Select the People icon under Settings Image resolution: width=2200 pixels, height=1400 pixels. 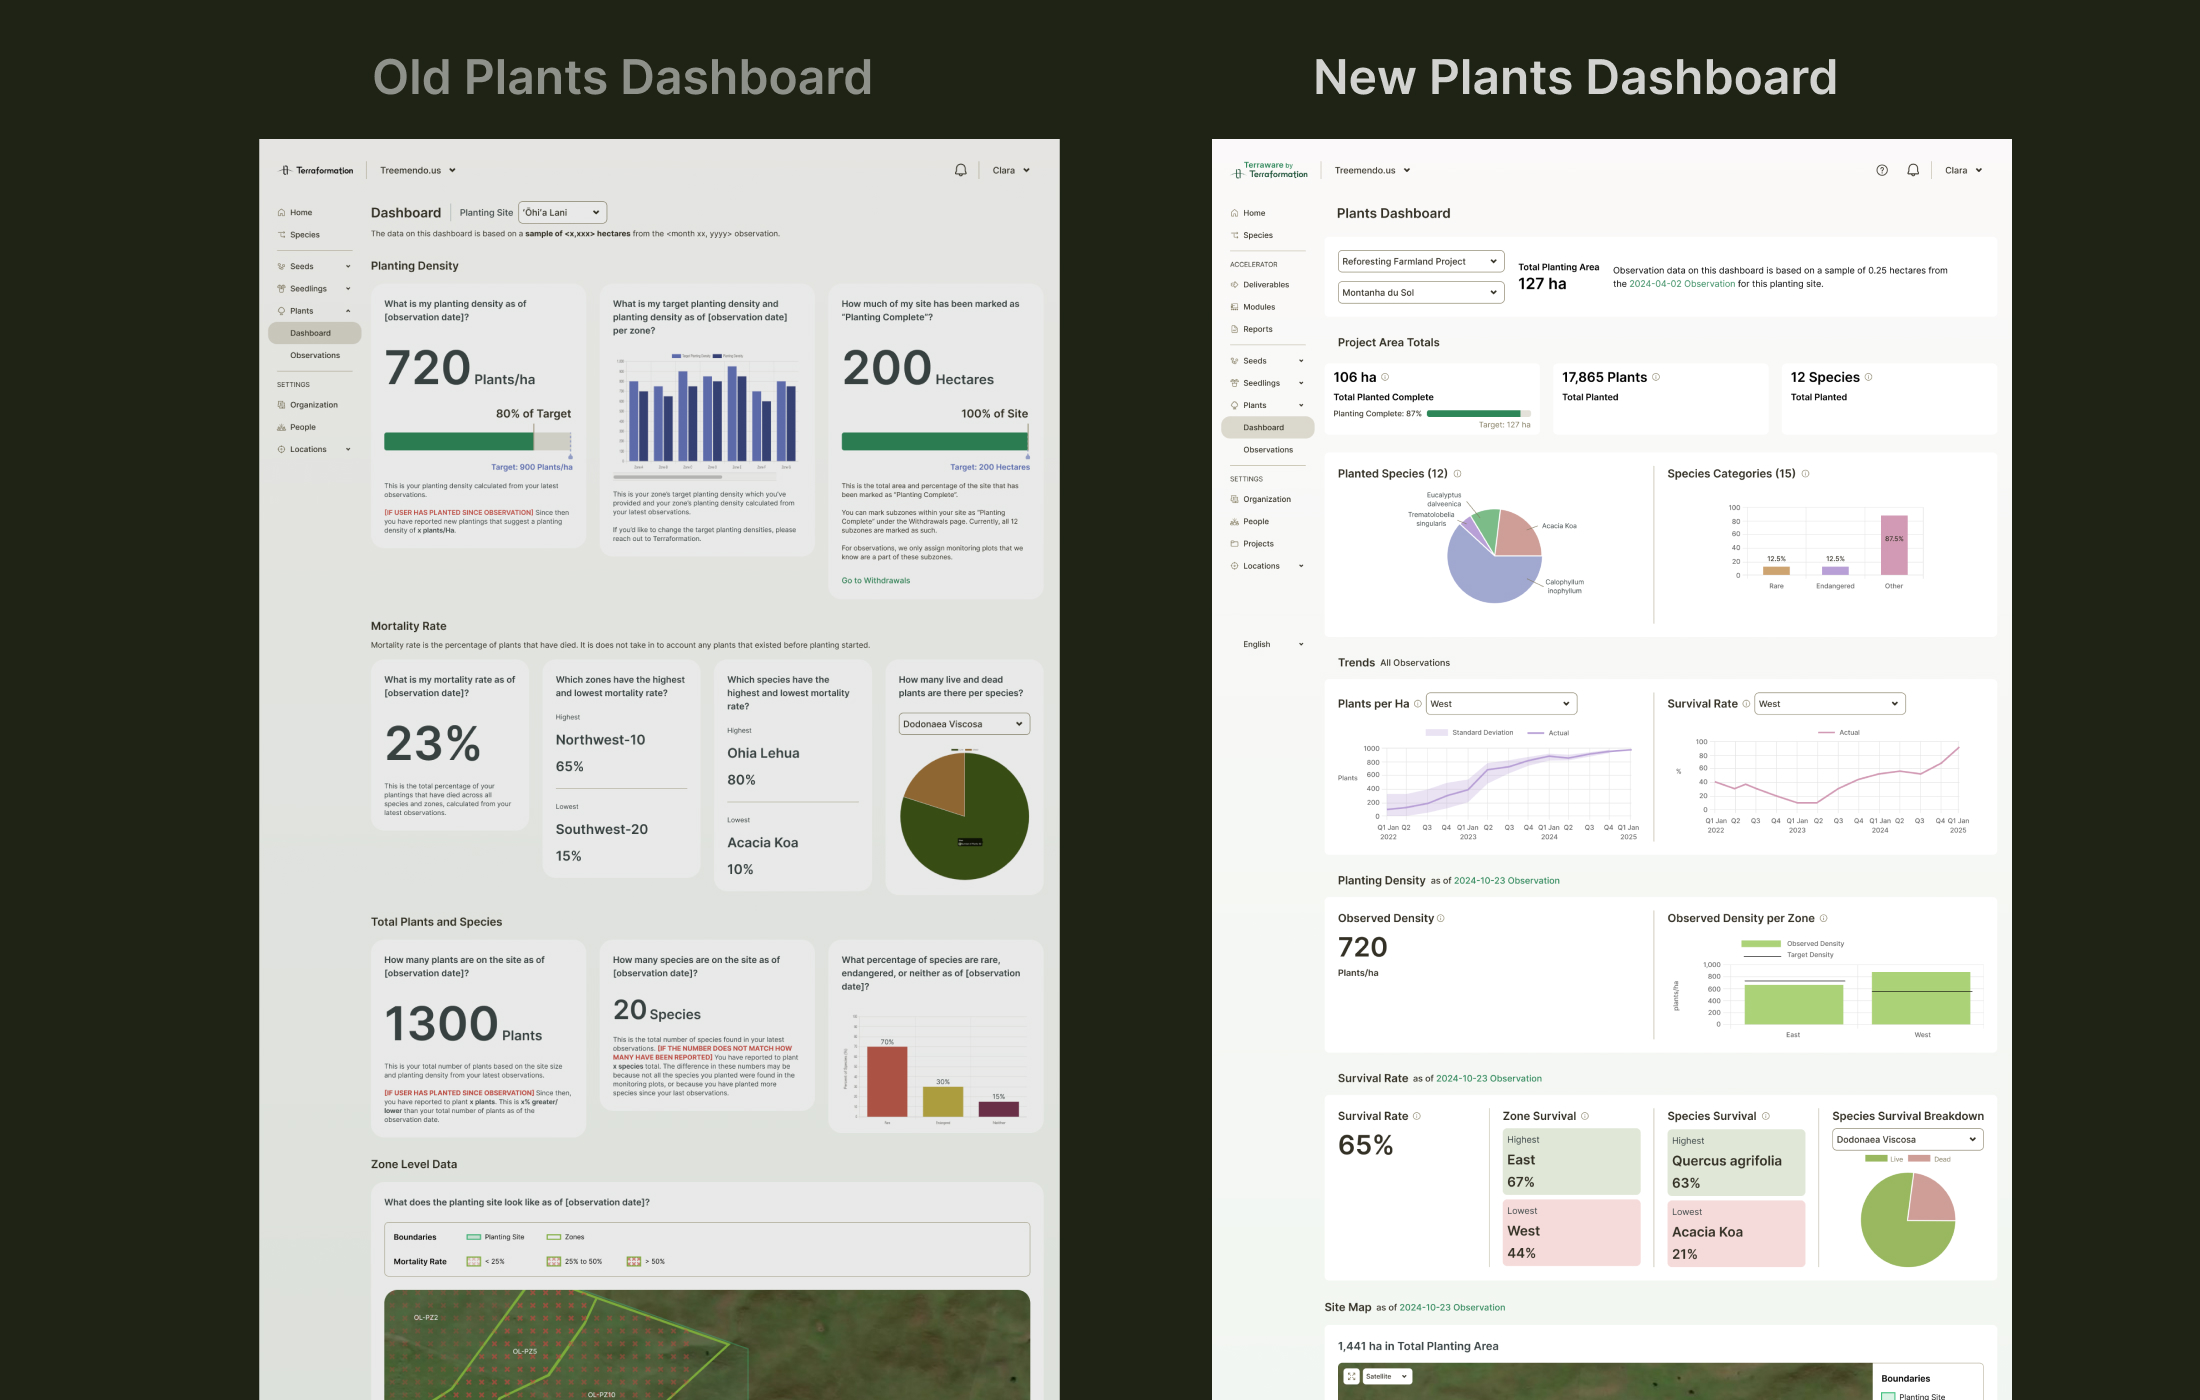[x=1234, y=521]
